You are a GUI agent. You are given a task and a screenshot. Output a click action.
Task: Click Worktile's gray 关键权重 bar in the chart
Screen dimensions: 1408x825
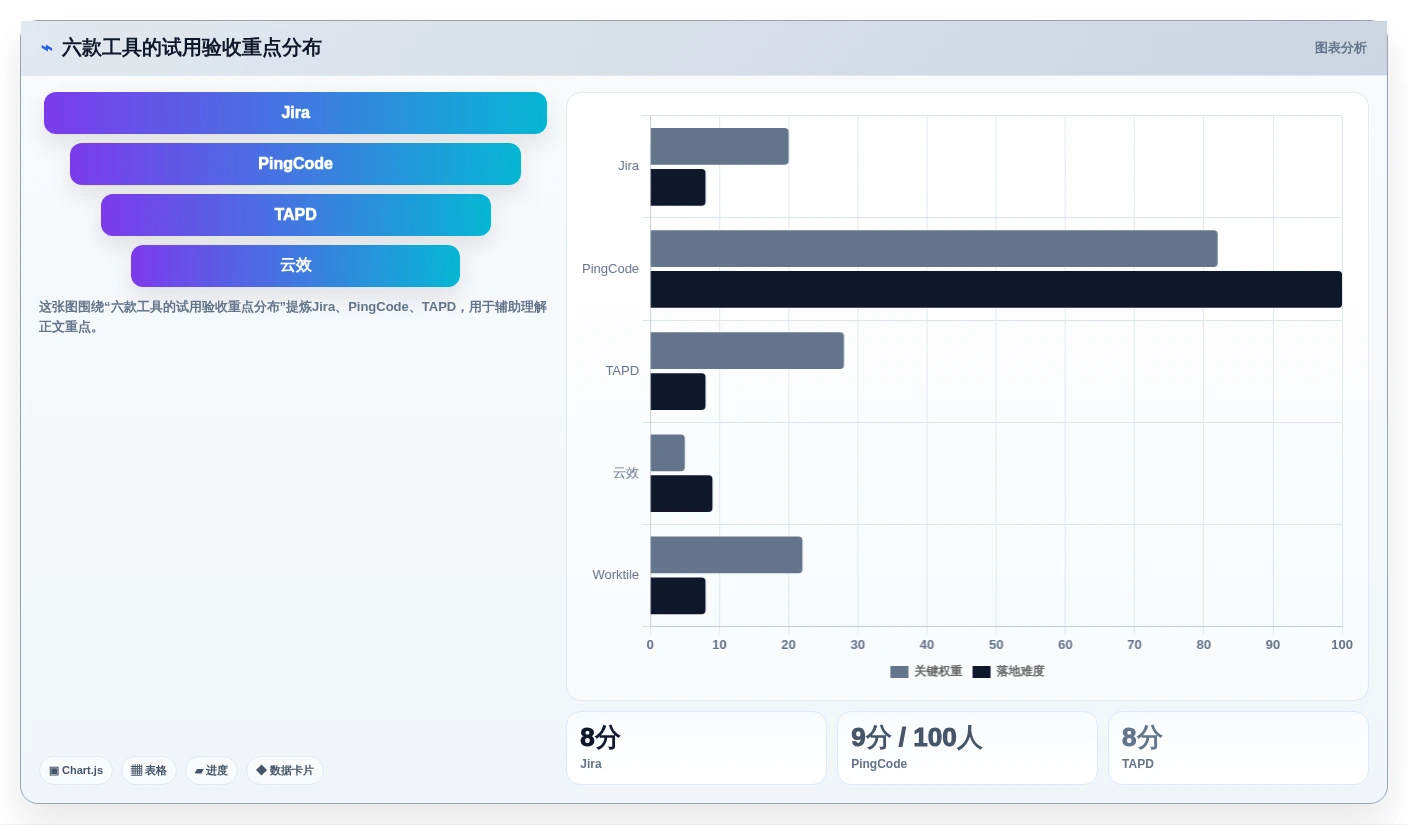tap(726, 555)
